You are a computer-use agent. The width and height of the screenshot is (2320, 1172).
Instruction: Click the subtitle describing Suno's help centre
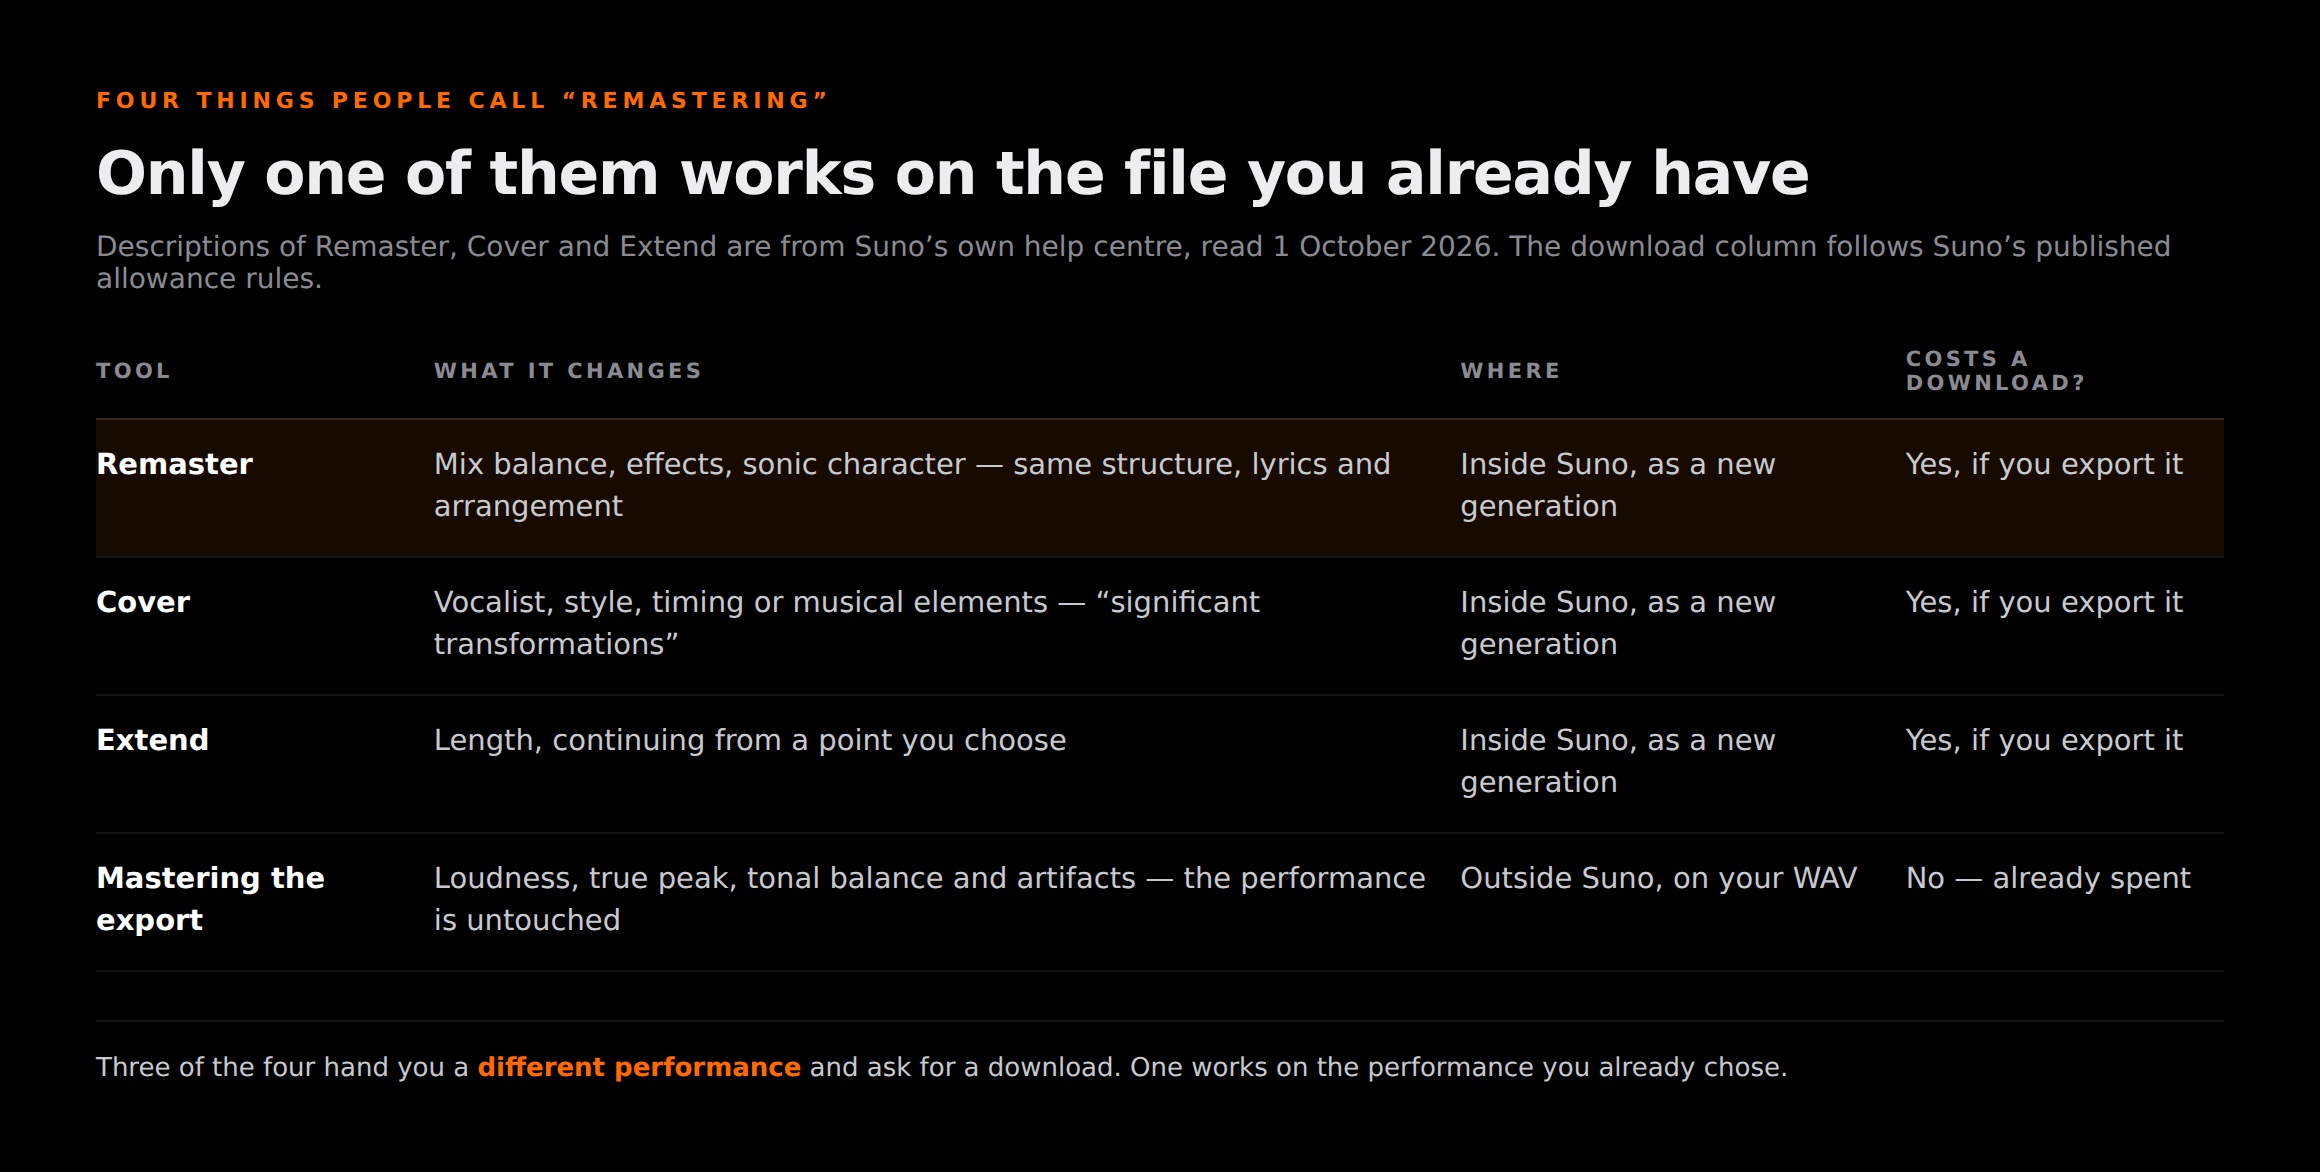[x=1133, y=262]
